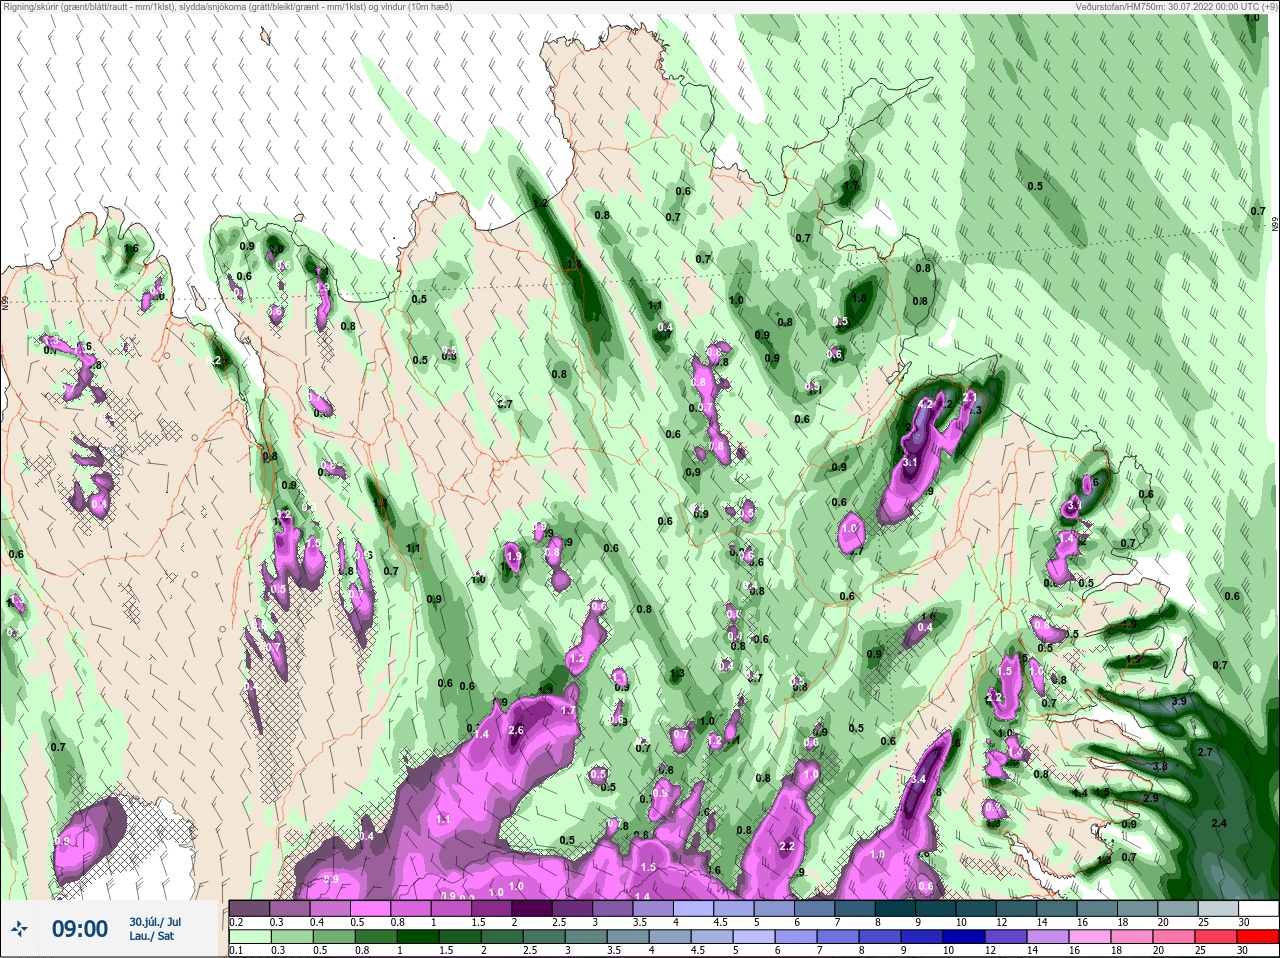Click the 3.8 value near the southeast coast

pyautogui.click(x=1159, y=767)
